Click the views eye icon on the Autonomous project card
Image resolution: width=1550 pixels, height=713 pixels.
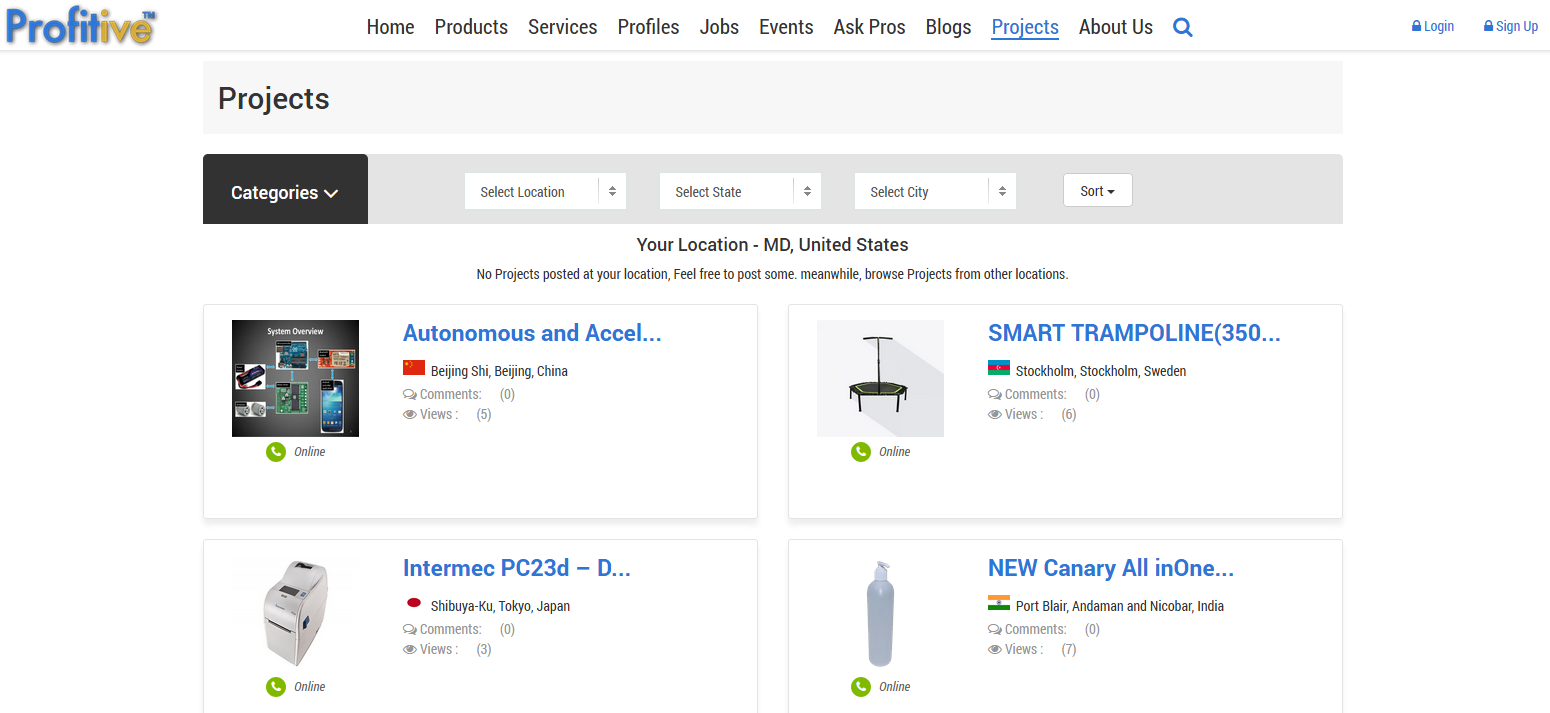pyautogui.click(x=409, y=414)
